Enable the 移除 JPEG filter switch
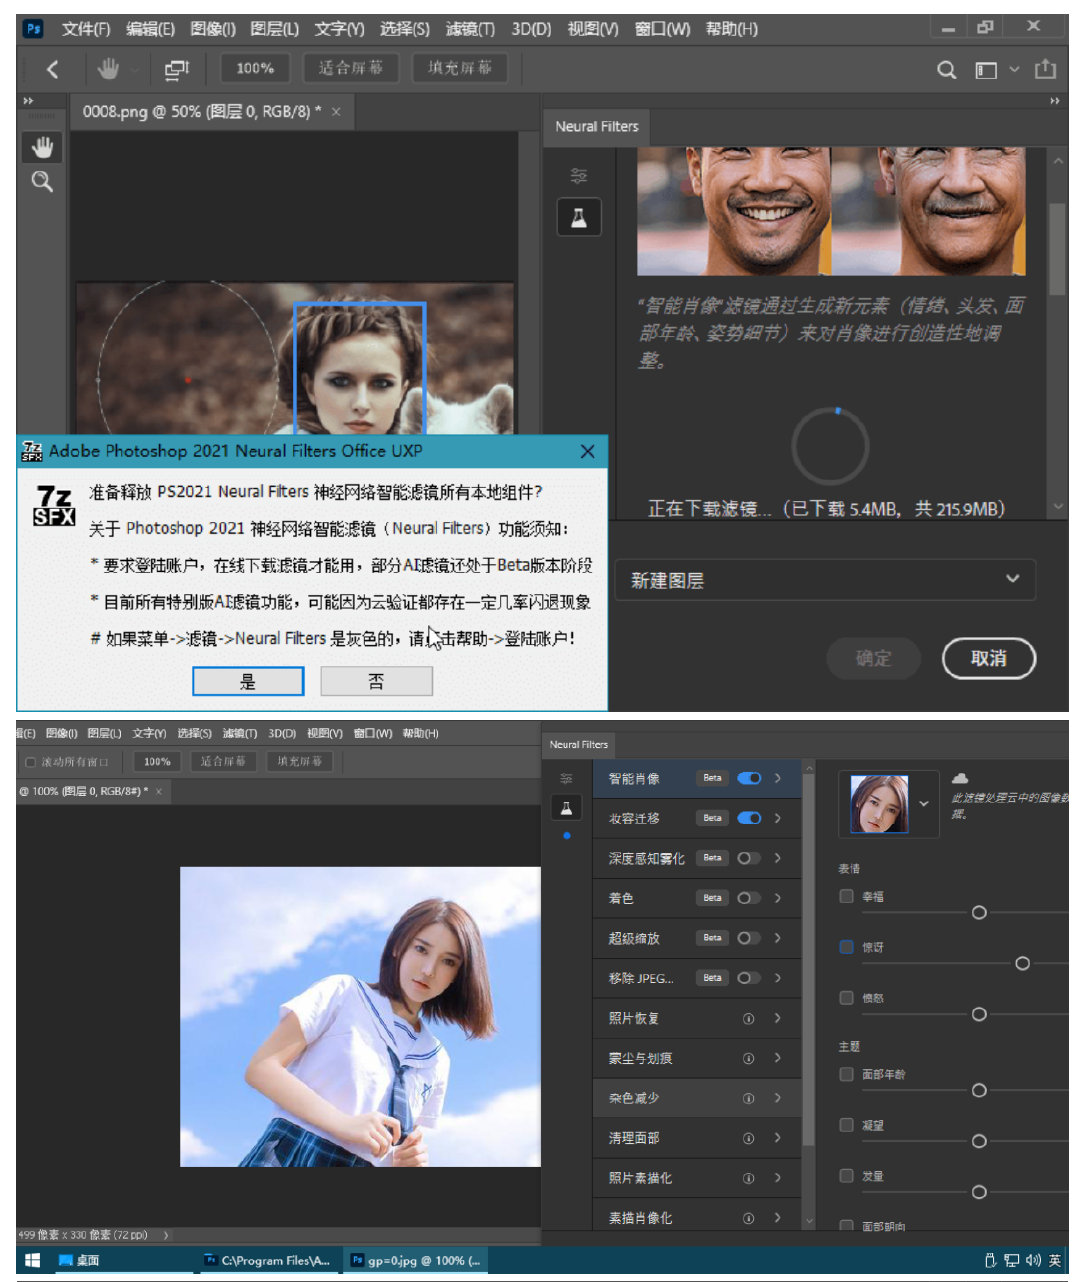 [x=749, y=978]
